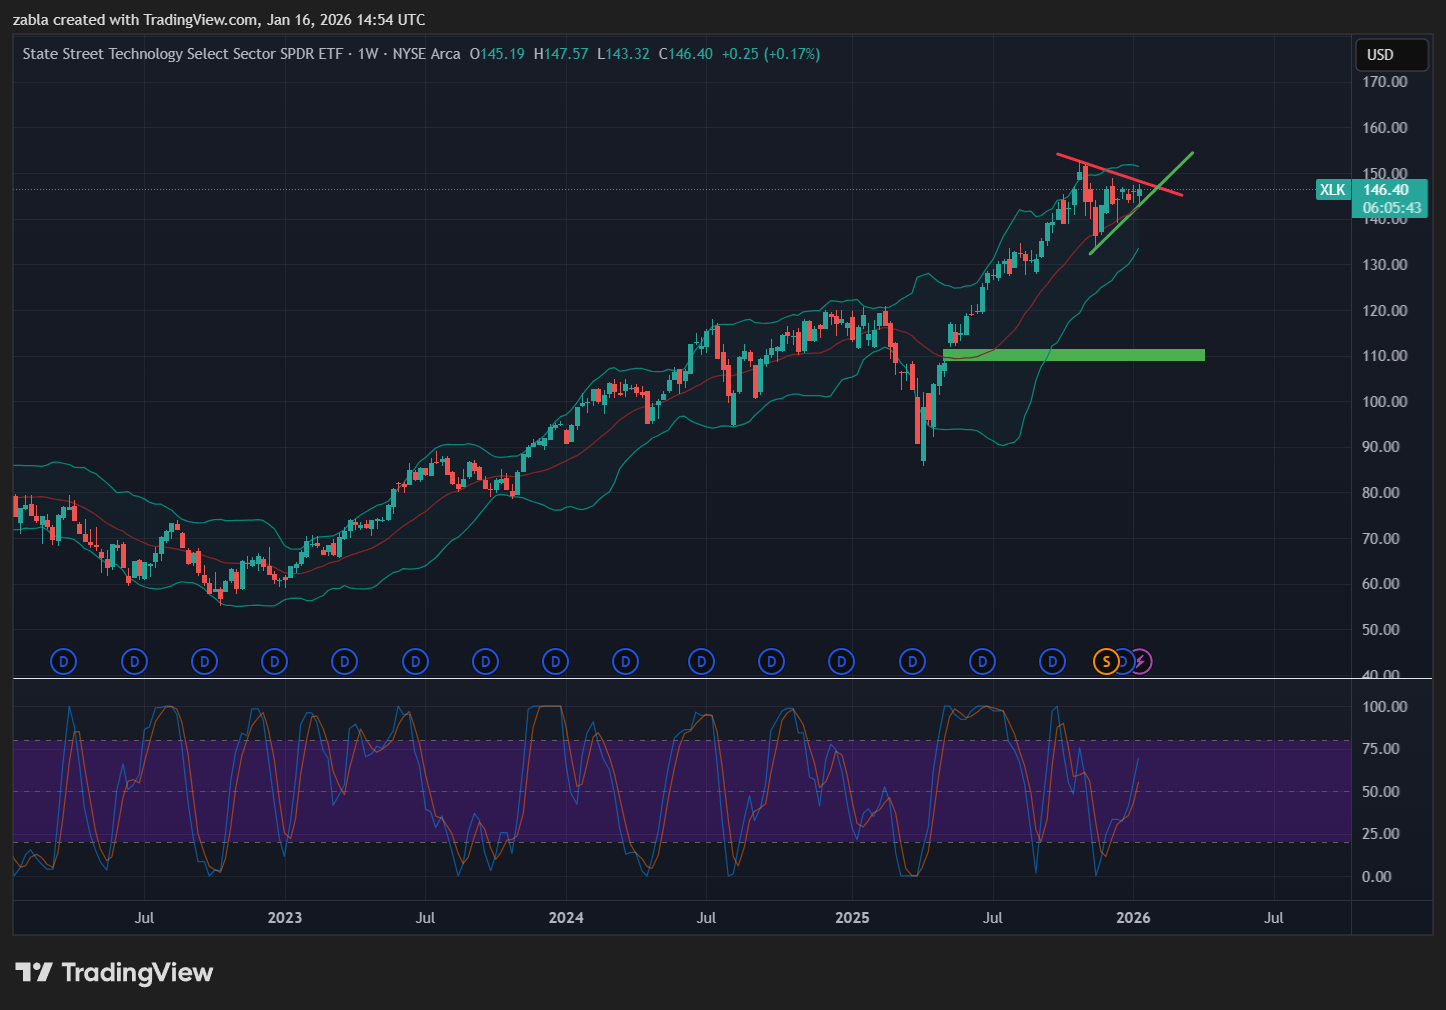This screenshot has width=1446, height=1010.
Task: Click the purple lightning bolt event marker
Action: 1141,661
